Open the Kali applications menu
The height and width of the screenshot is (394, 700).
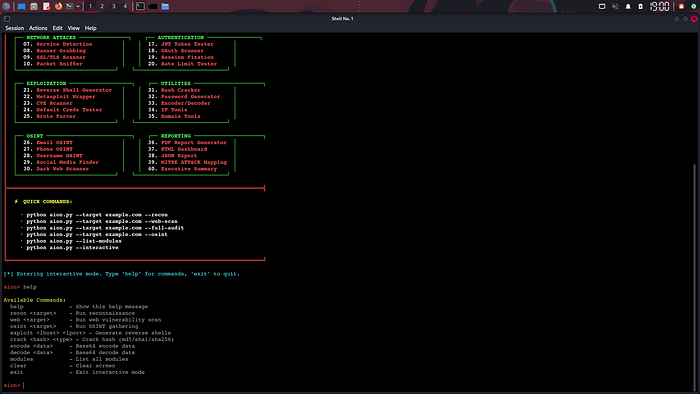[x=6, y=6]
